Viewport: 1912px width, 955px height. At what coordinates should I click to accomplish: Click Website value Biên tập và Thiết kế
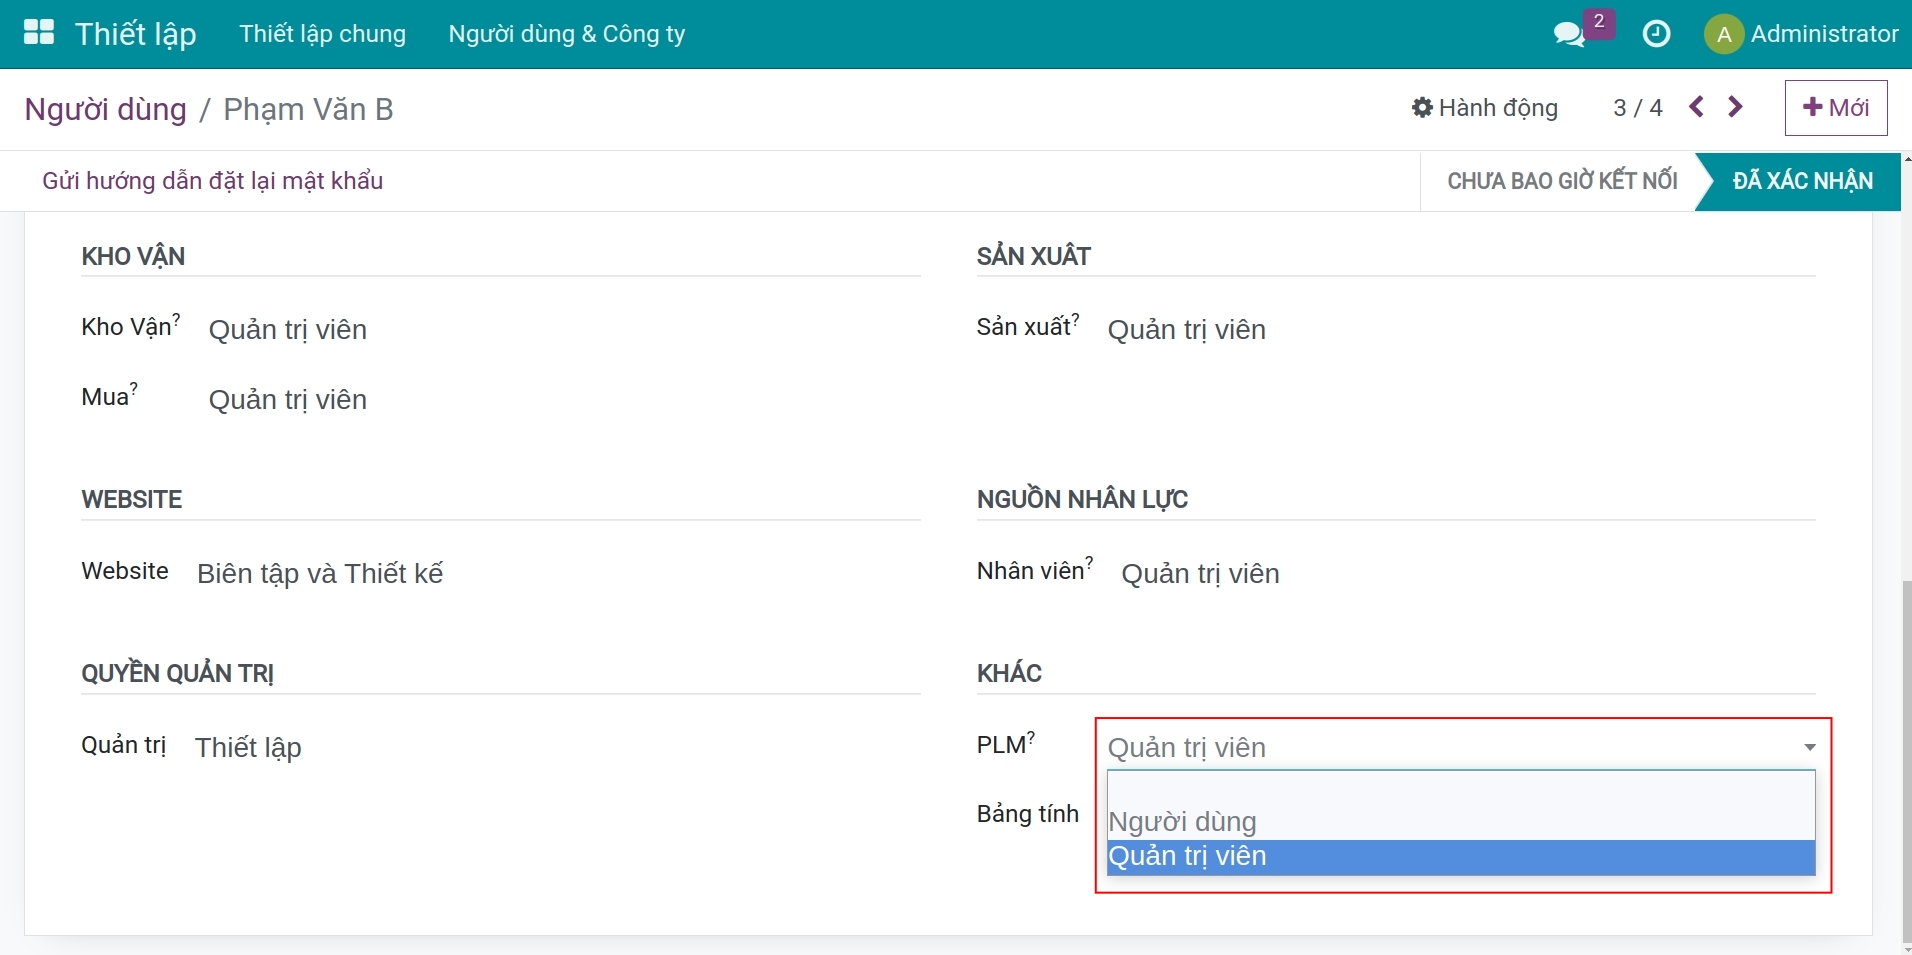(x=320, y=574)
